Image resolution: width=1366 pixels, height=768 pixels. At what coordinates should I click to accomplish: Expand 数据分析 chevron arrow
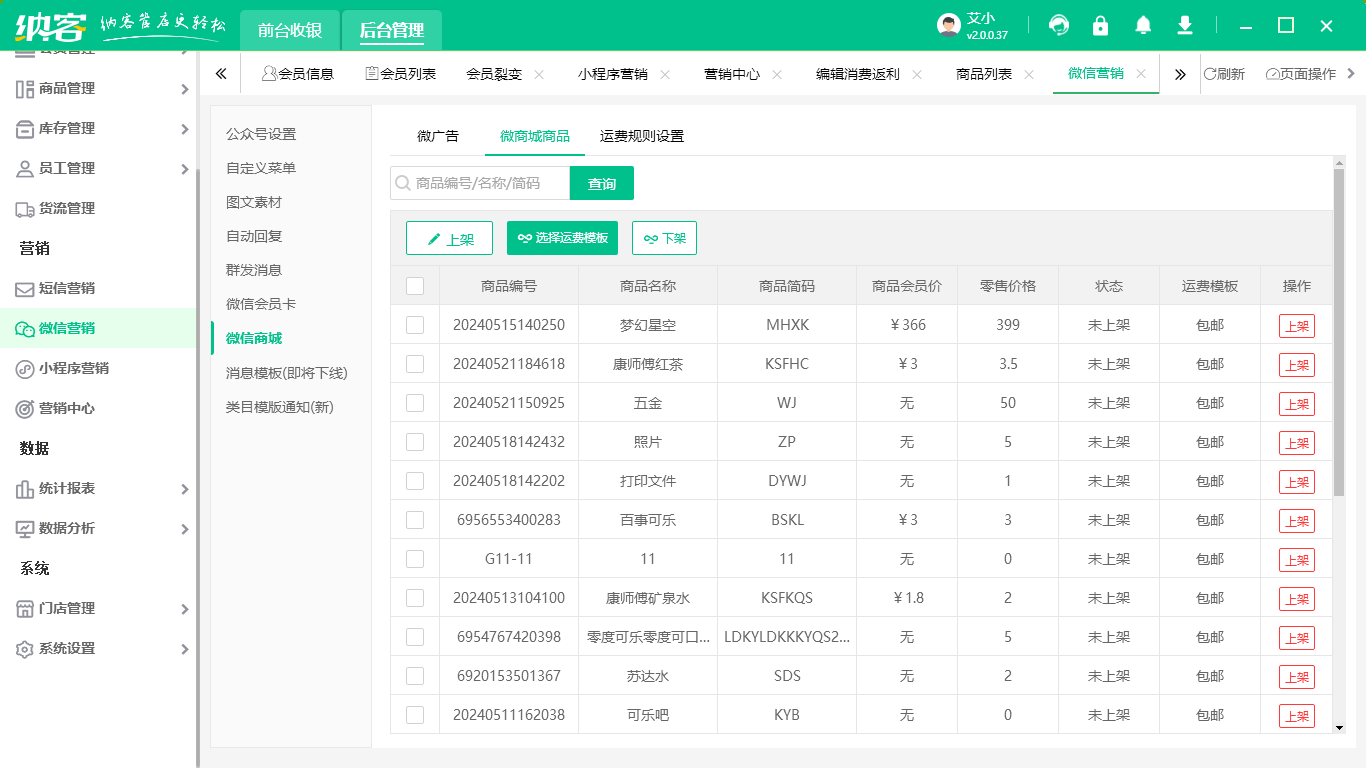(x=184, y=529)
